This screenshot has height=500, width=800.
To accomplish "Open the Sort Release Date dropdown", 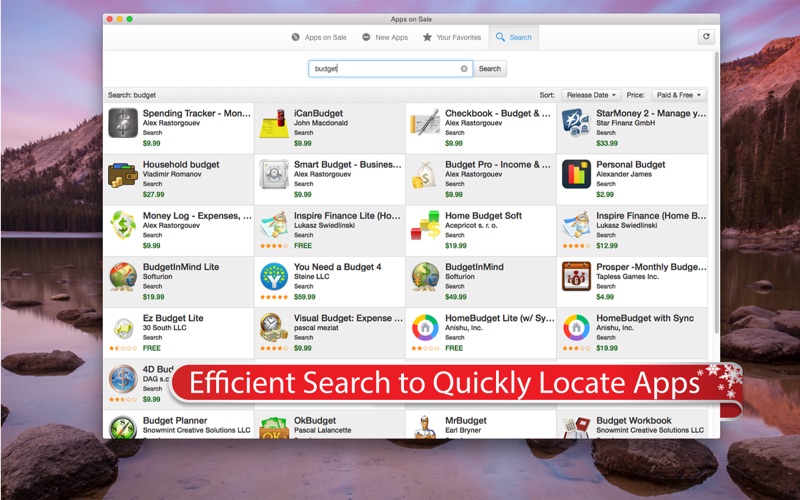I will [591, 95].
